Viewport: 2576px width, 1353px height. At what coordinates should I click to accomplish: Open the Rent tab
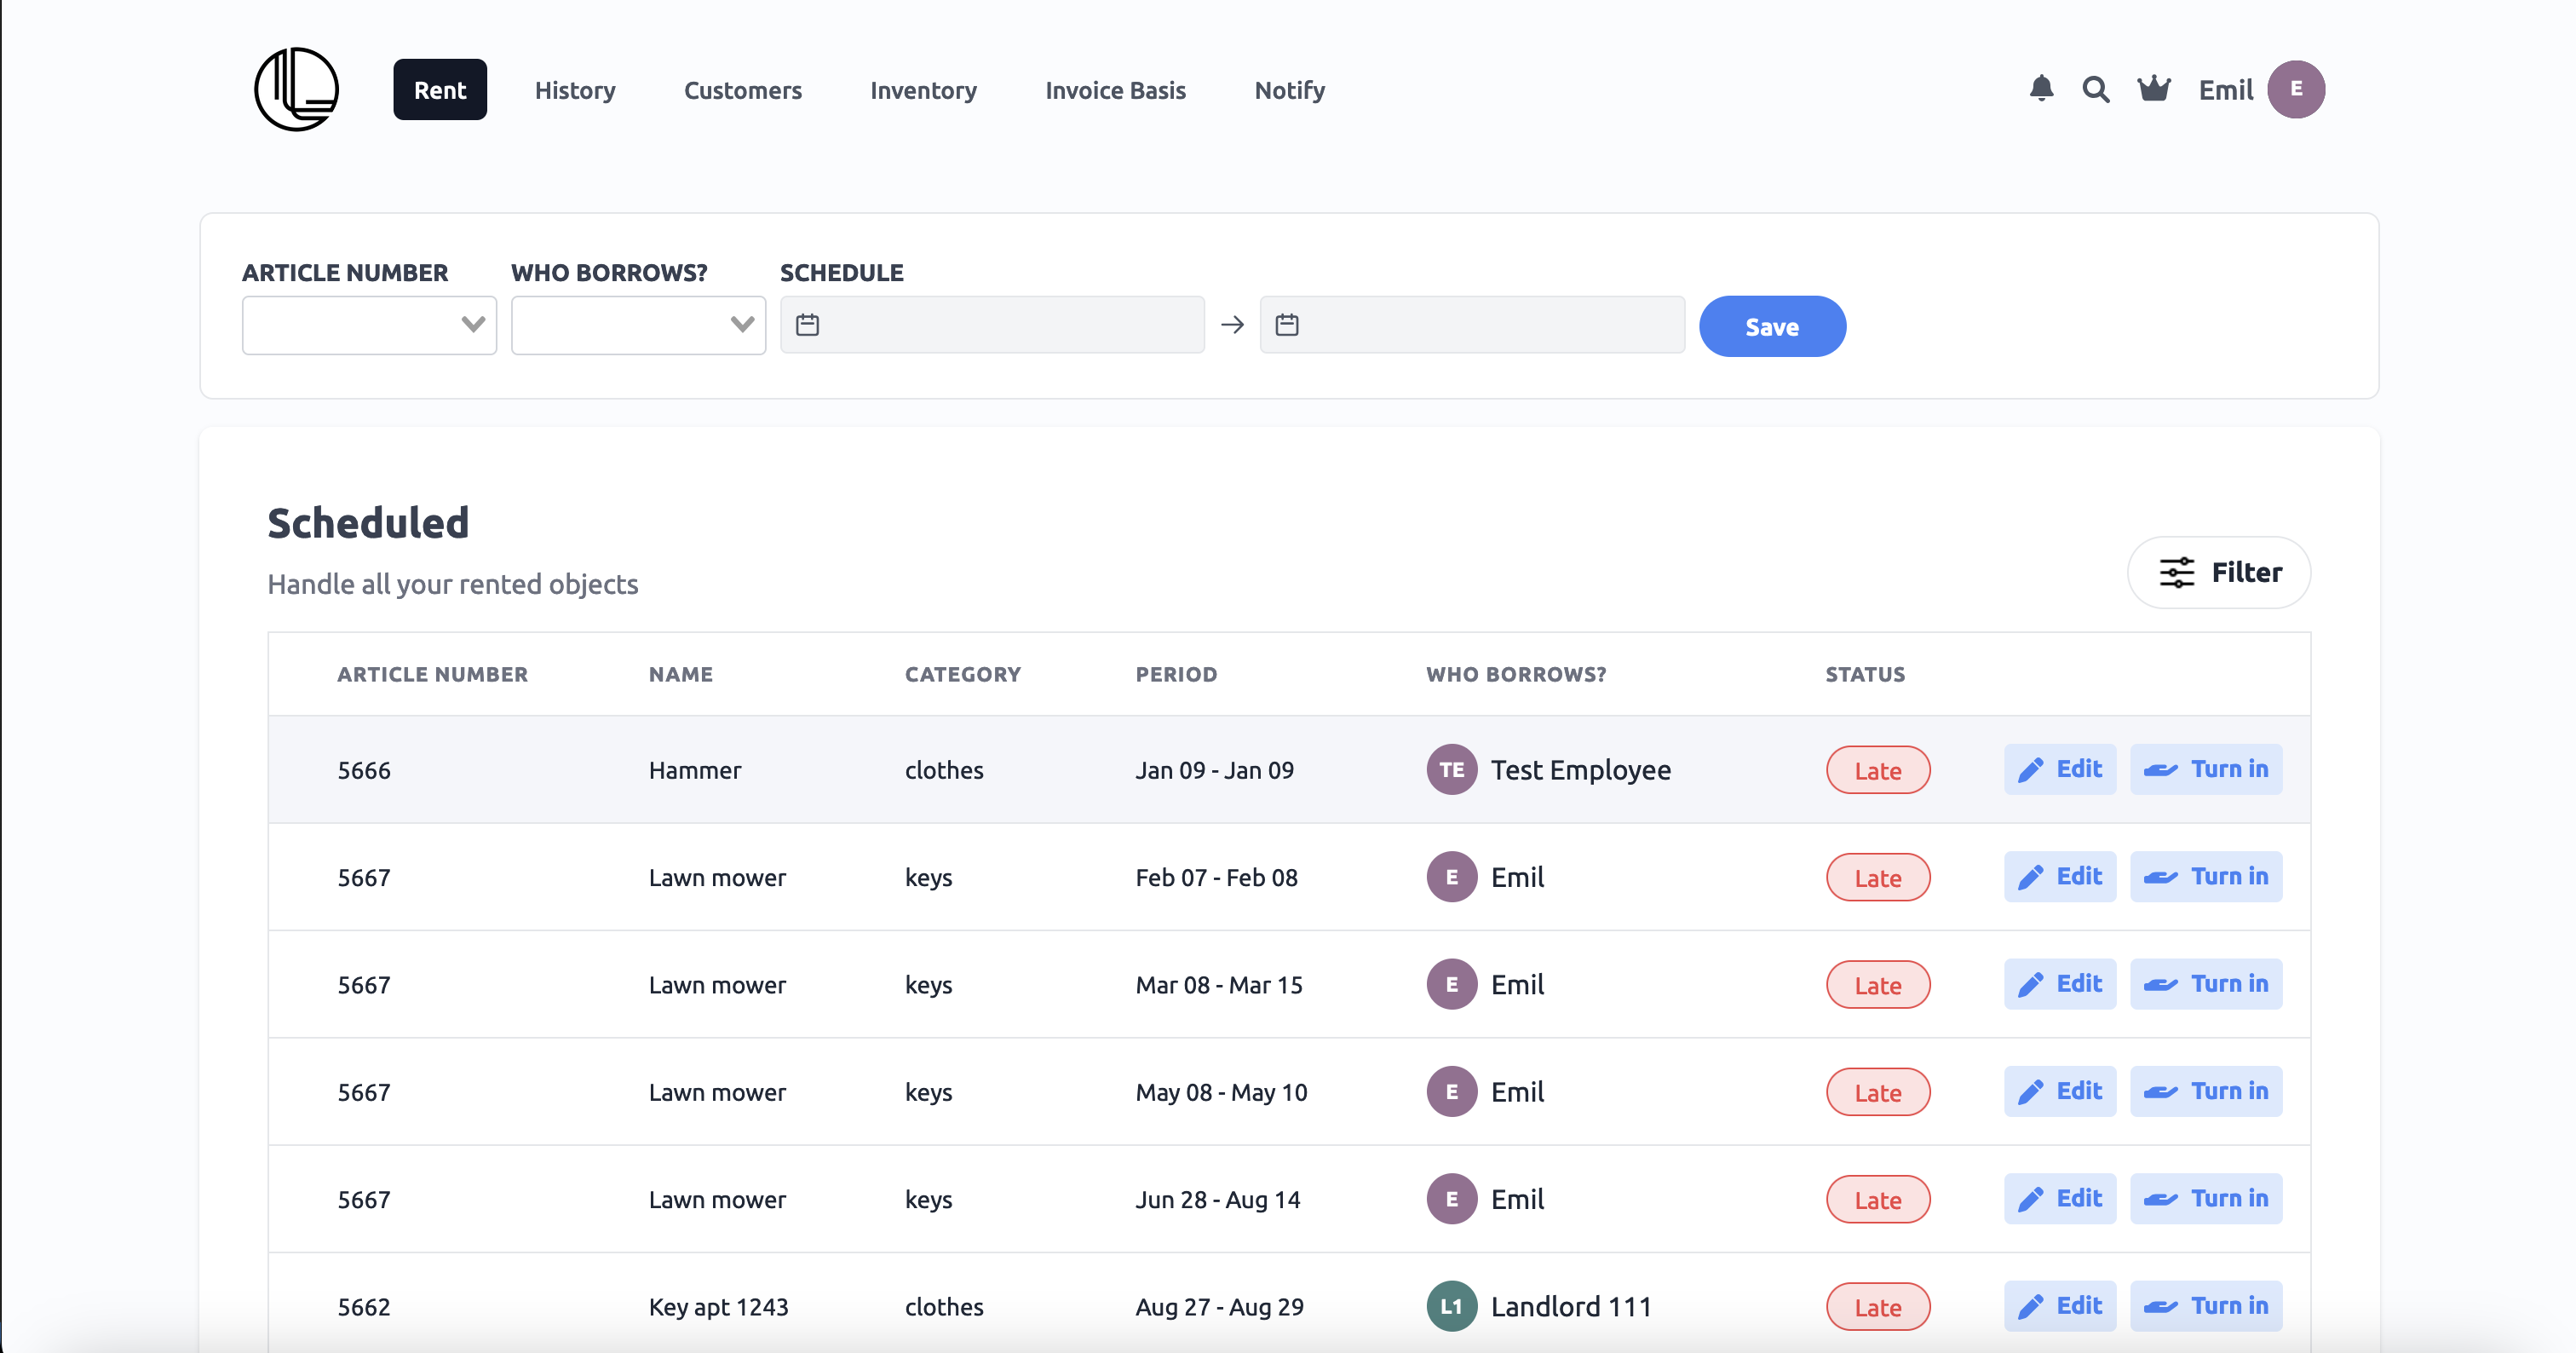click(440, 90)
